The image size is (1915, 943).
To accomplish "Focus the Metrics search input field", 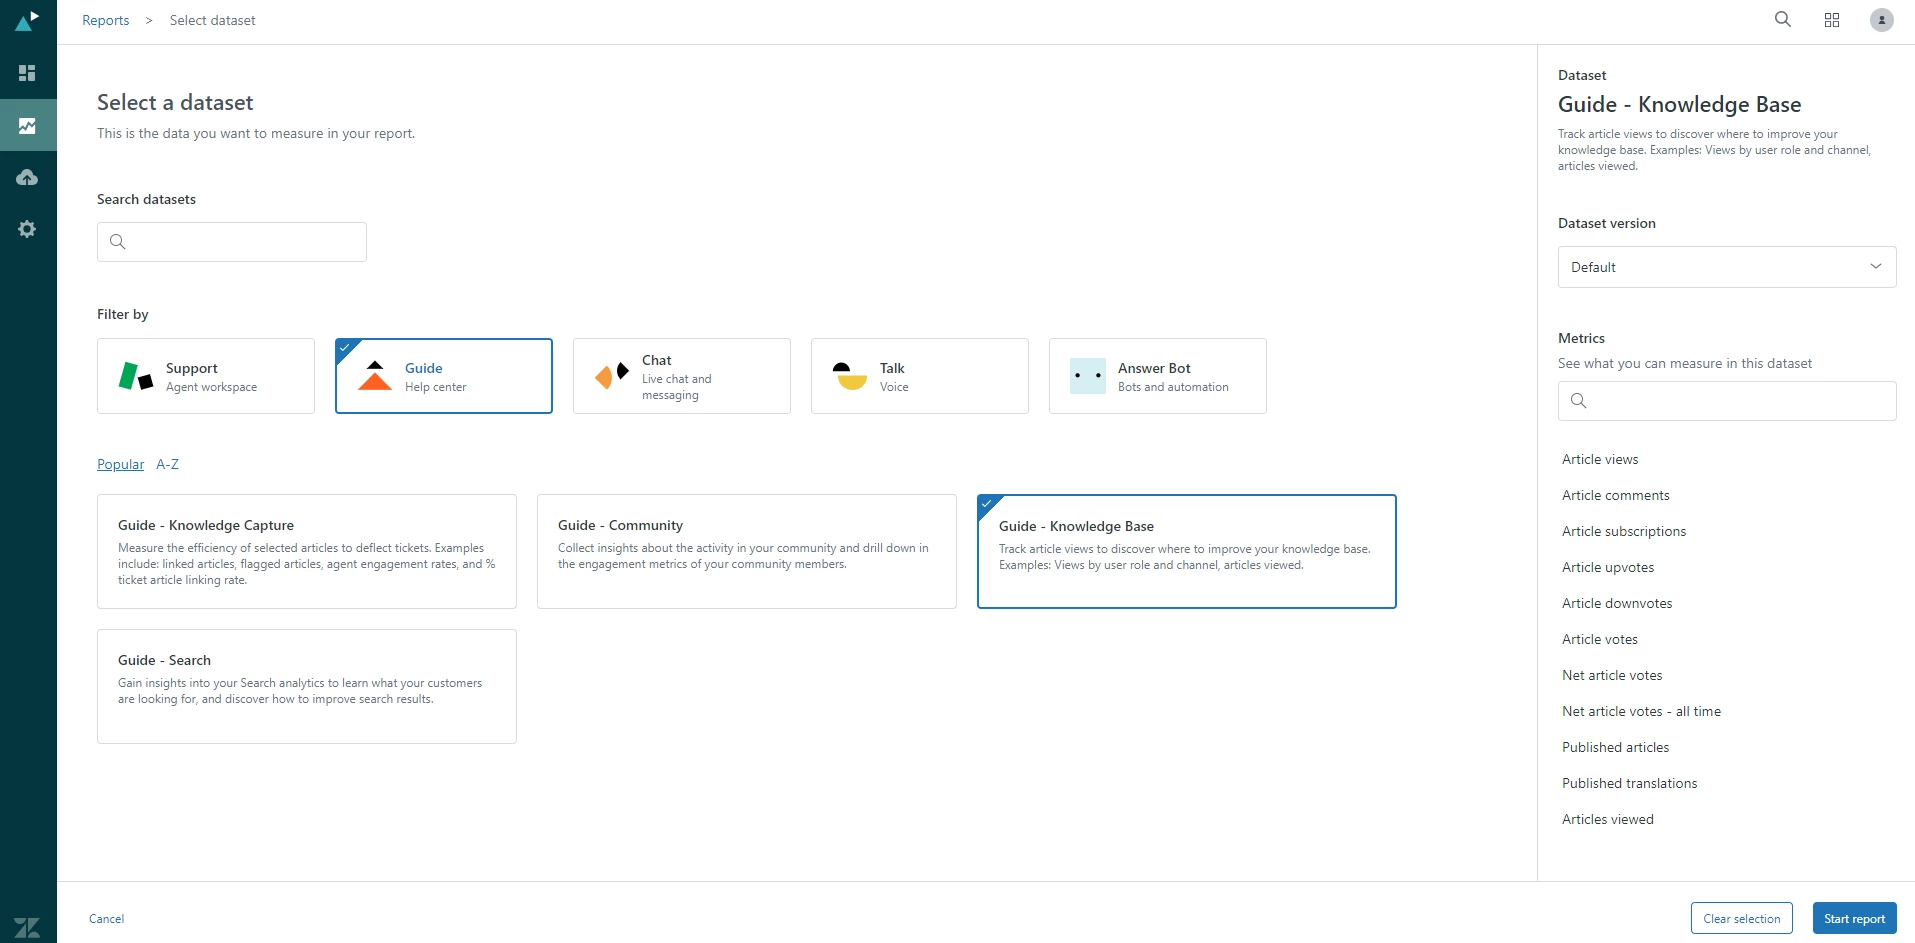I will coord(1727,401).
